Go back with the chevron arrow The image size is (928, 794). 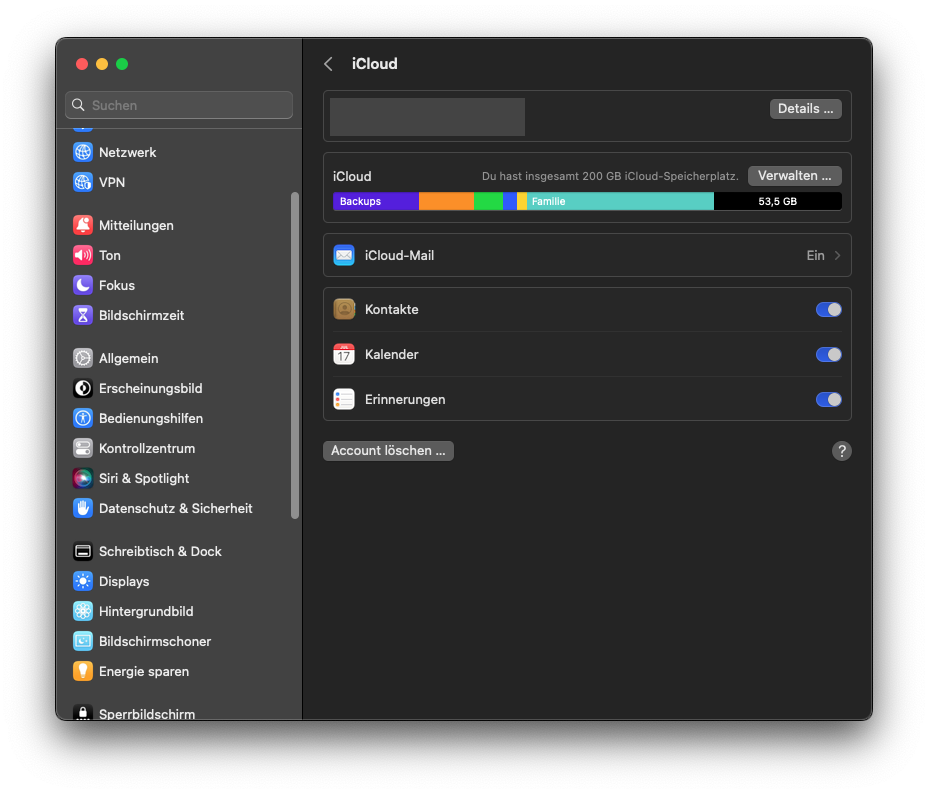point(328,64)
